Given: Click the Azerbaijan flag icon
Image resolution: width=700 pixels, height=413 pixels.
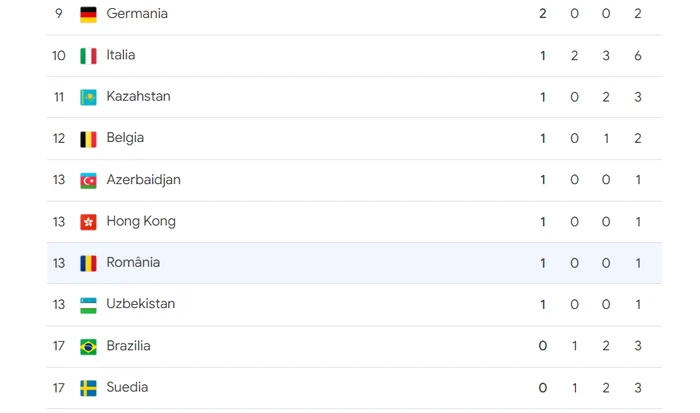Looking at the screenshot, I should (88, 180).
